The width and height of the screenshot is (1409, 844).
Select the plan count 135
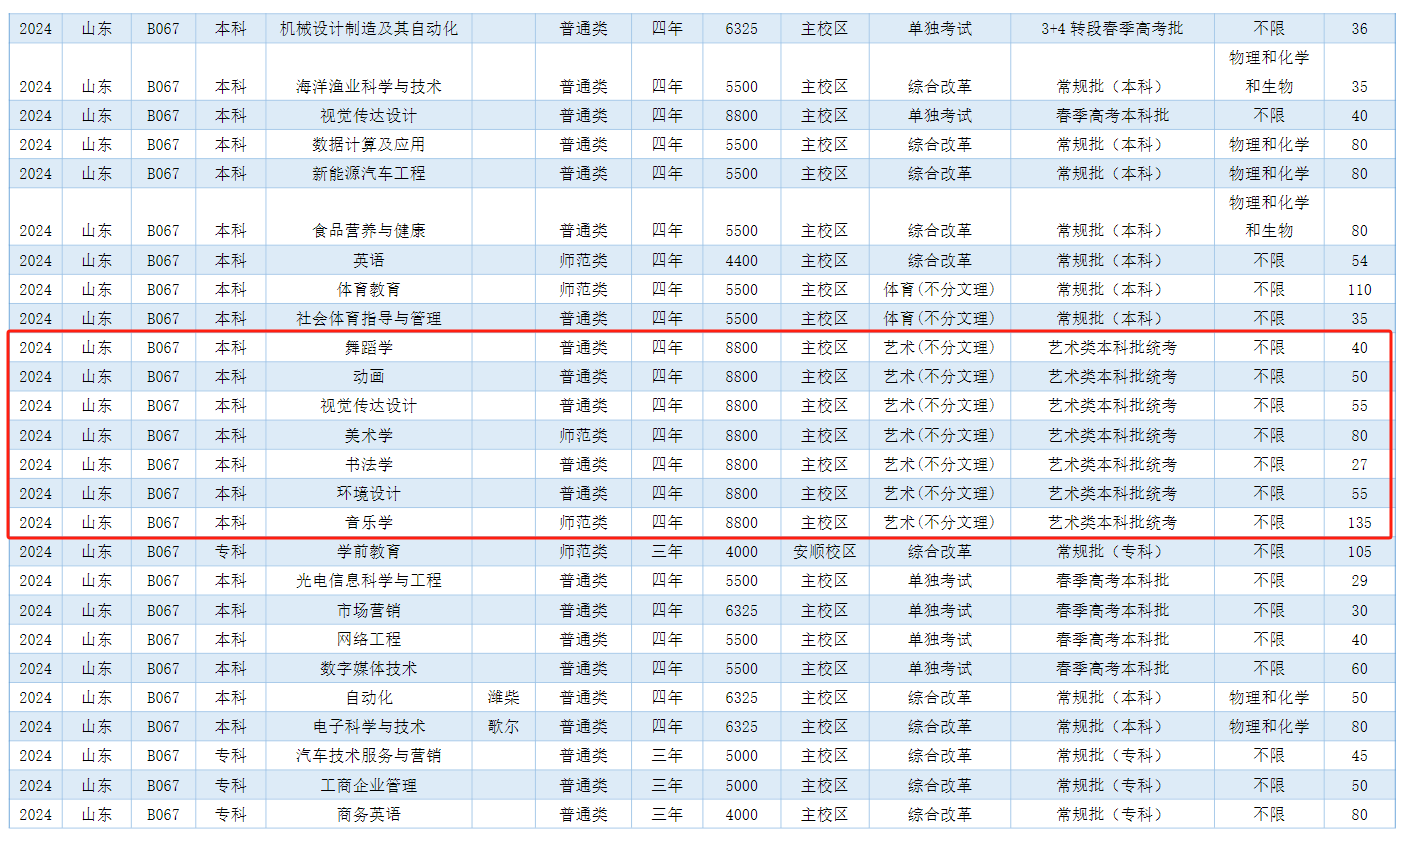pyautogui.click(x=1359, y=522)
